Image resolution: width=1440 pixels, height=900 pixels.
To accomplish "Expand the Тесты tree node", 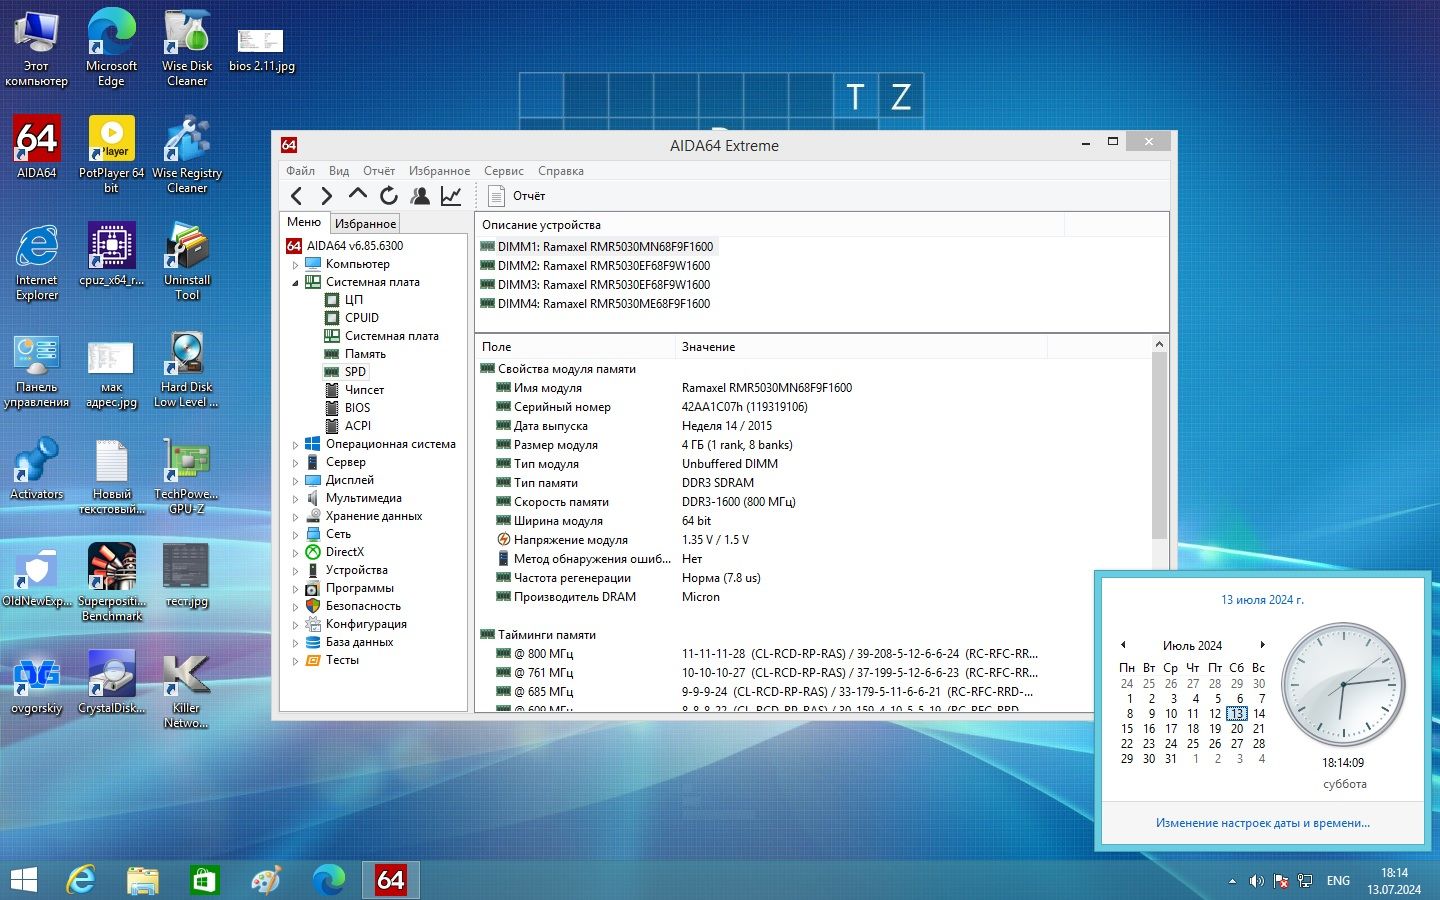I will [295, 661].
